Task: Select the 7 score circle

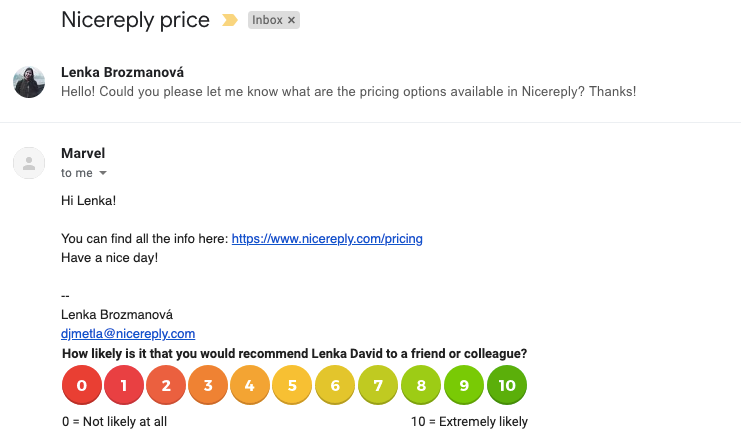Action: coord(378,385)
